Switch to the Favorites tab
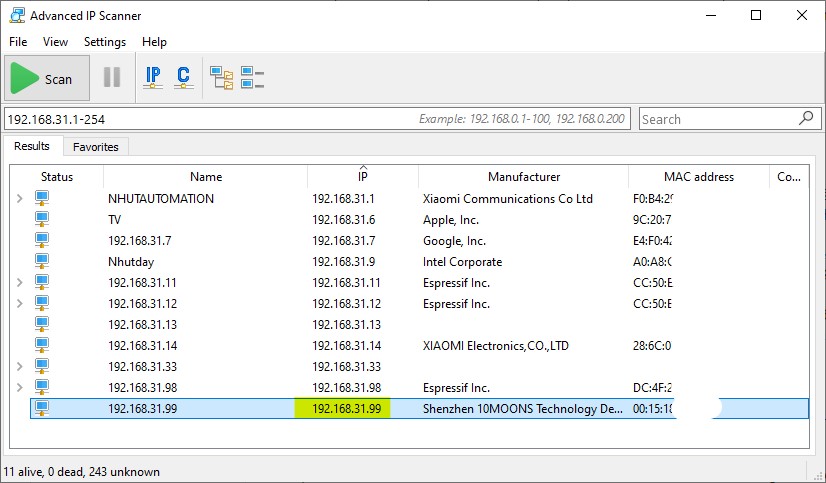 click(95, 147)
